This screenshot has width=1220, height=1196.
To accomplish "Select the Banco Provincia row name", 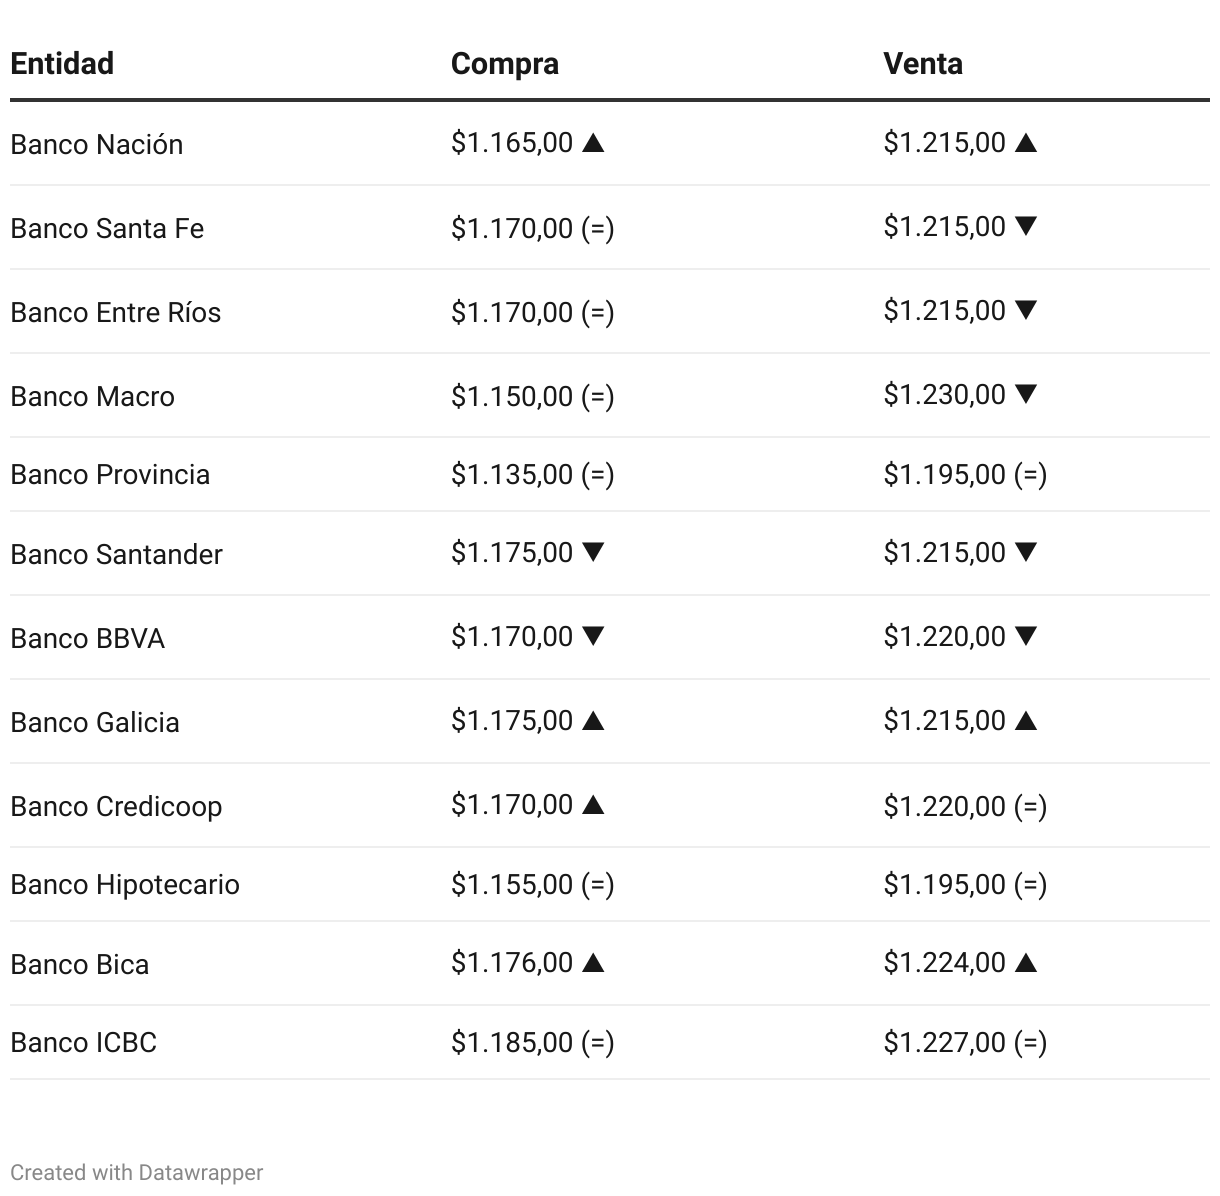I will pyautogui.click(x=110, y=474).
